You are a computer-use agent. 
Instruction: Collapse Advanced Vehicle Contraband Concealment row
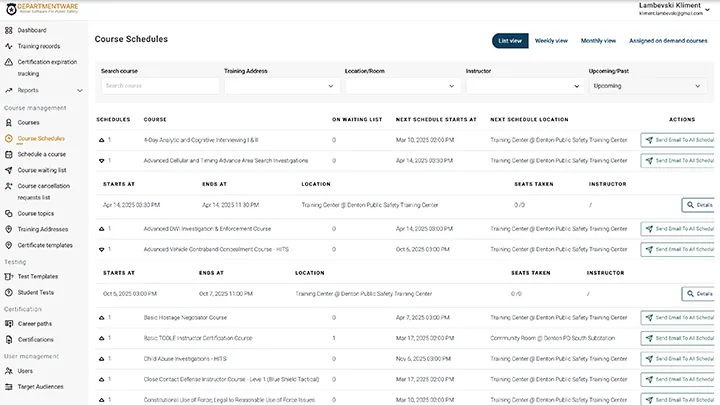(x=101, y=249)
